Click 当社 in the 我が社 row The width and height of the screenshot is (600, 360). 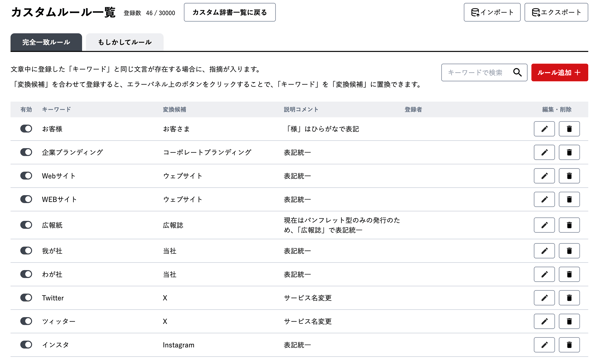[170, 251]
